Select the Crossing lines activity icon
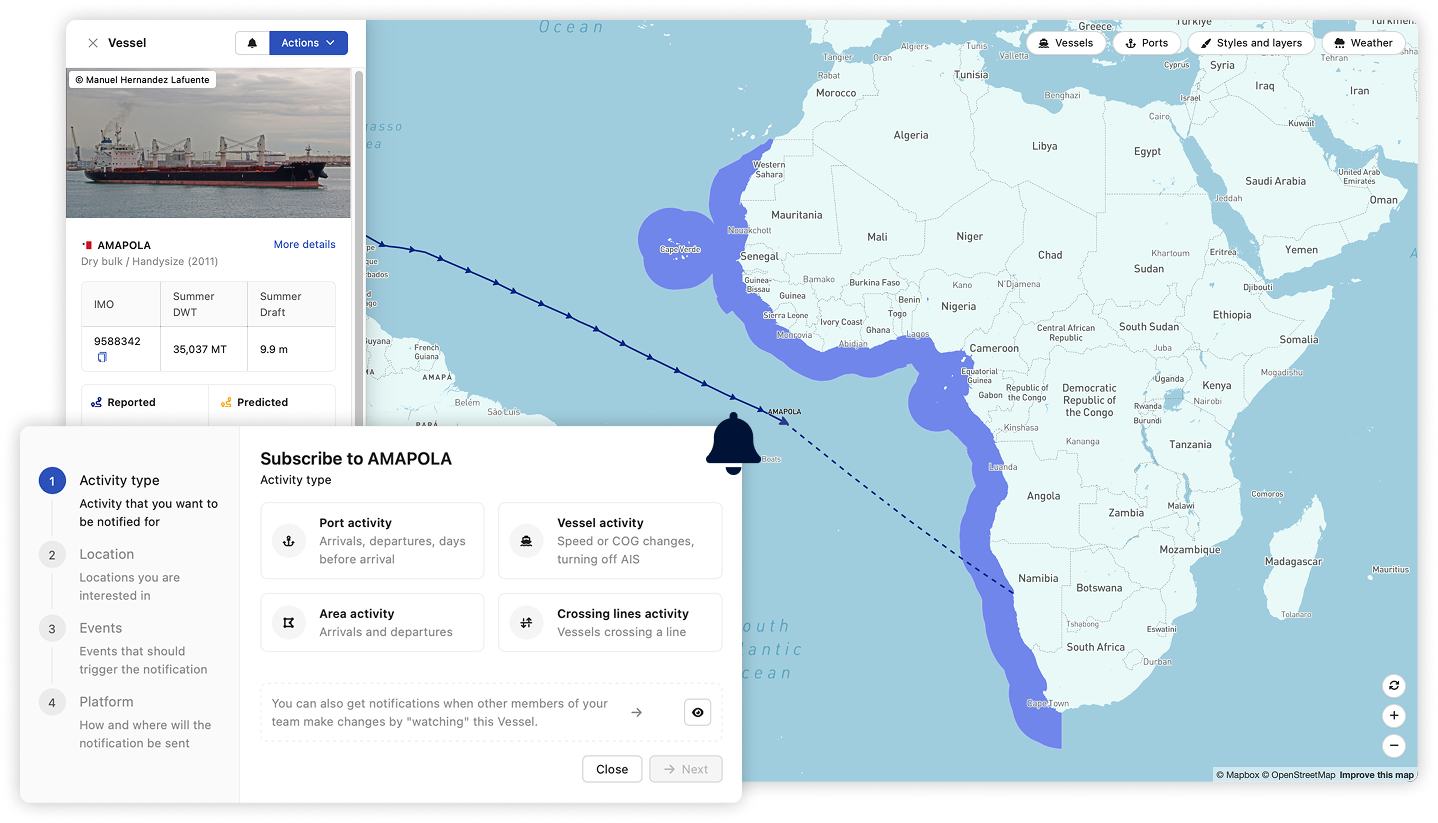 [x=526, y=621]
